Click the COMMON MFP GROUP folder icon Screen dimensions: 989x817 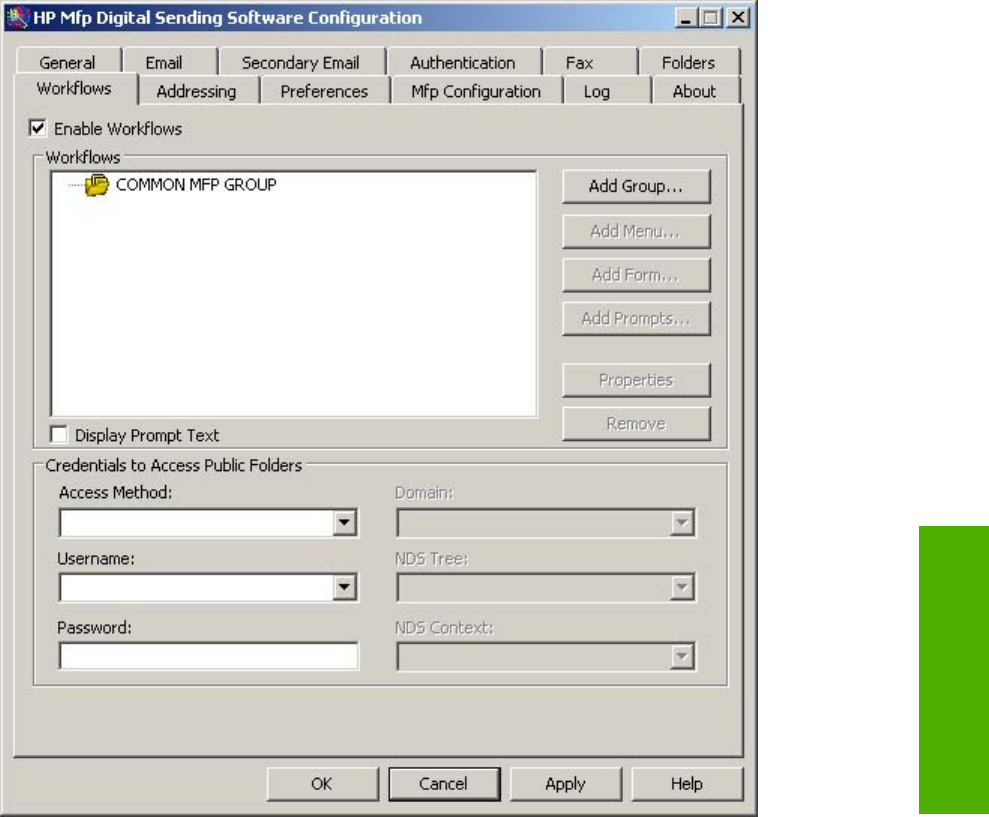97,185
